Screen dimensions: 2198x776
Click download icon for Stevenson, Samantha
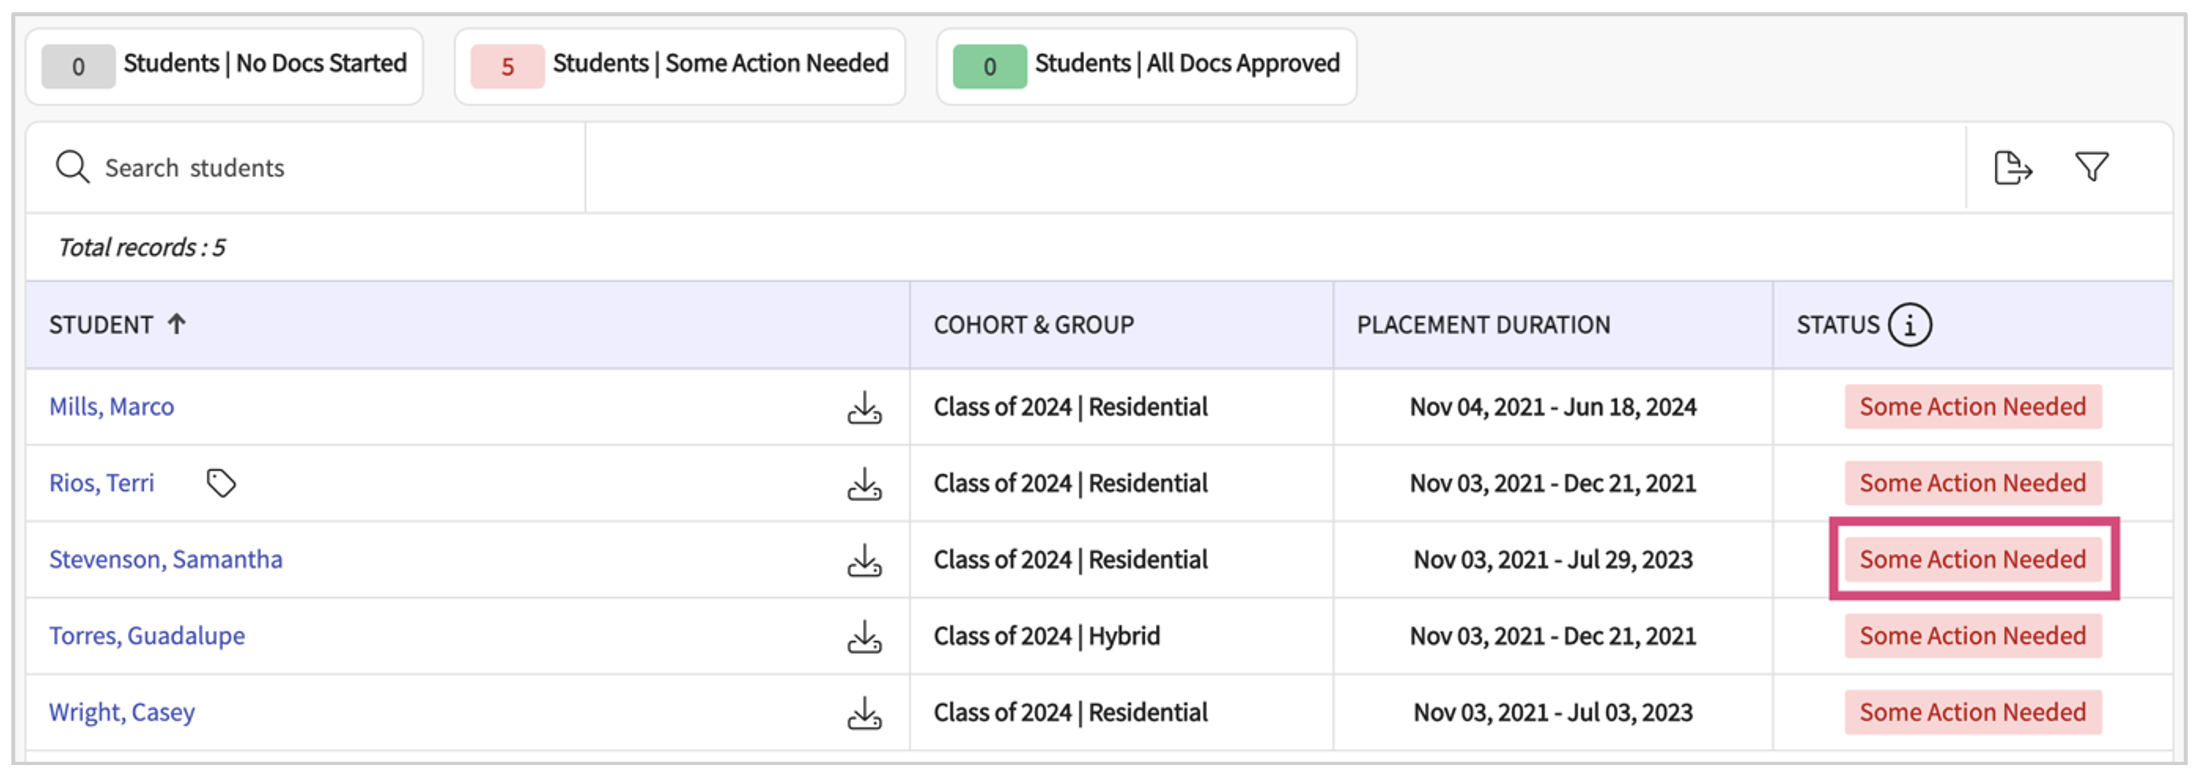coord(864,560)
